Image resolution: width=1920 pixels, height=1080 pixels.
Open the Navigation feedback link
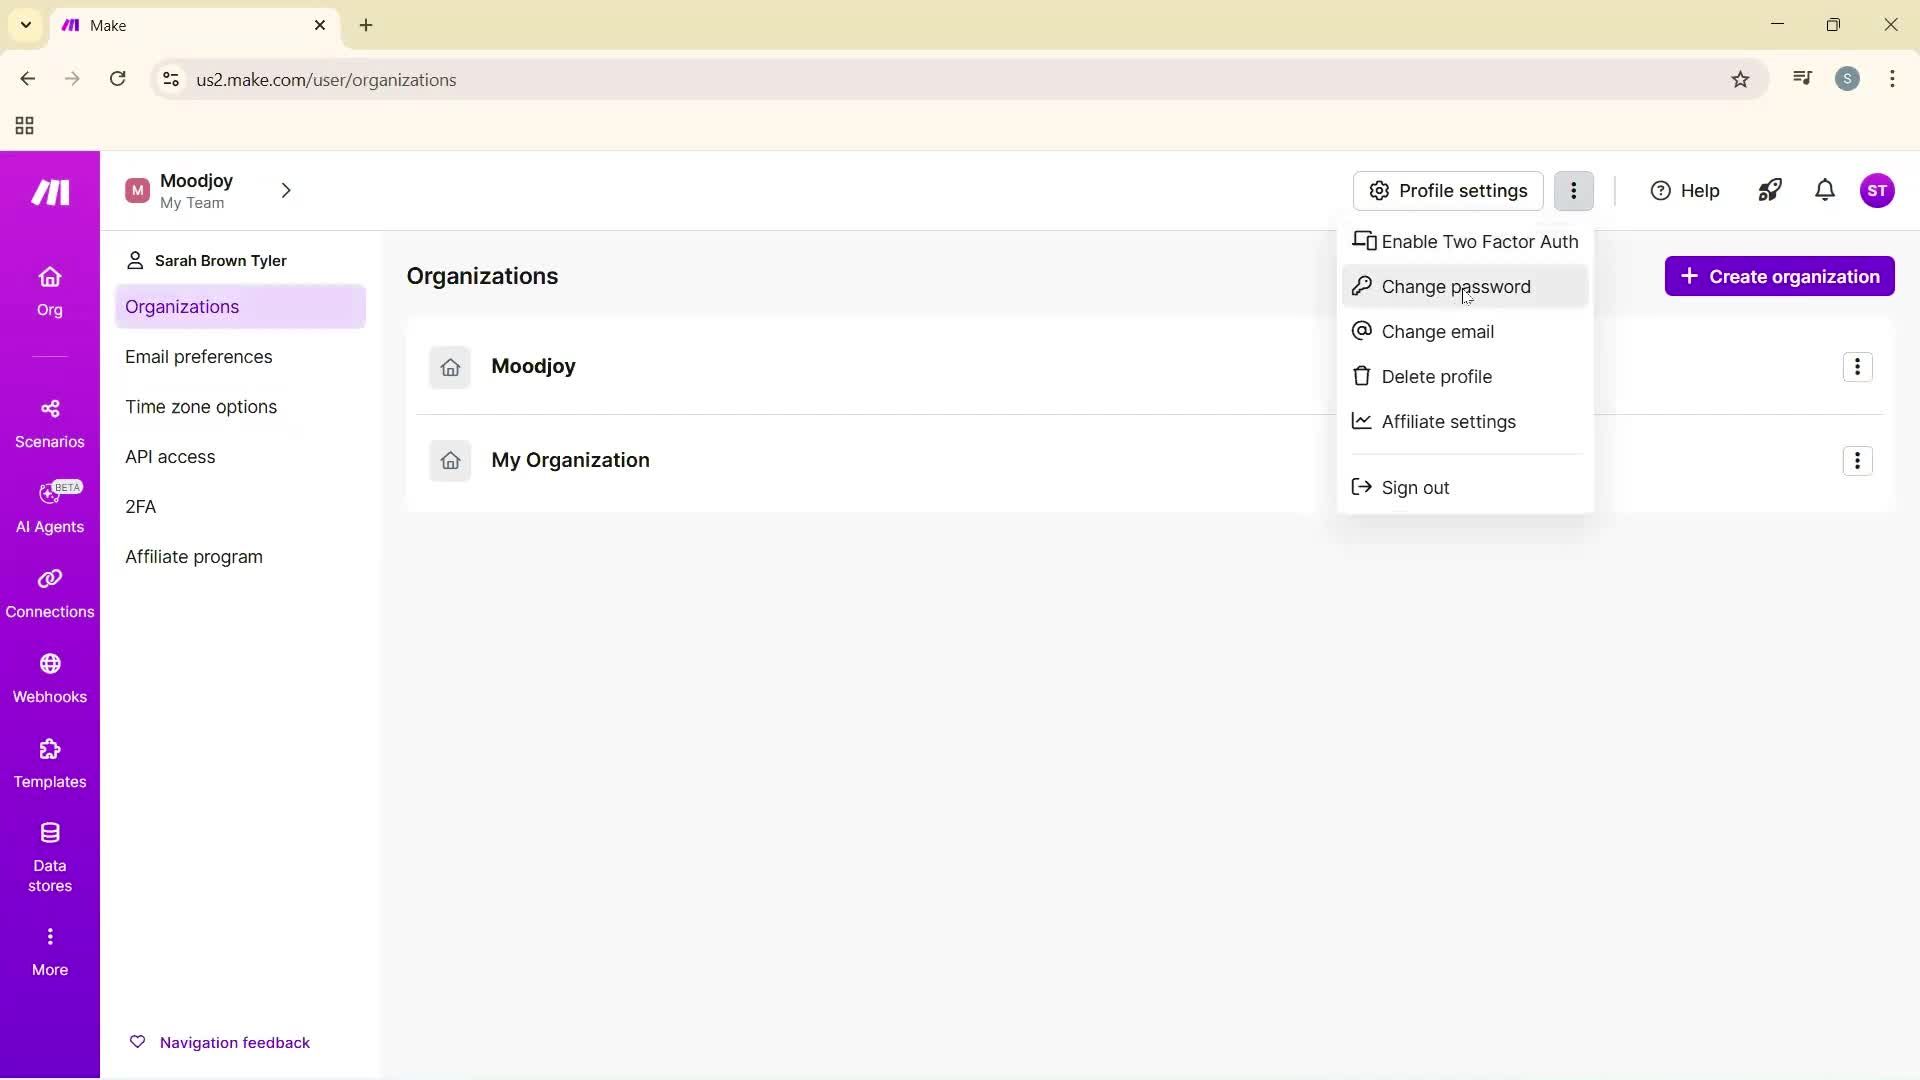click(235, 1042)
